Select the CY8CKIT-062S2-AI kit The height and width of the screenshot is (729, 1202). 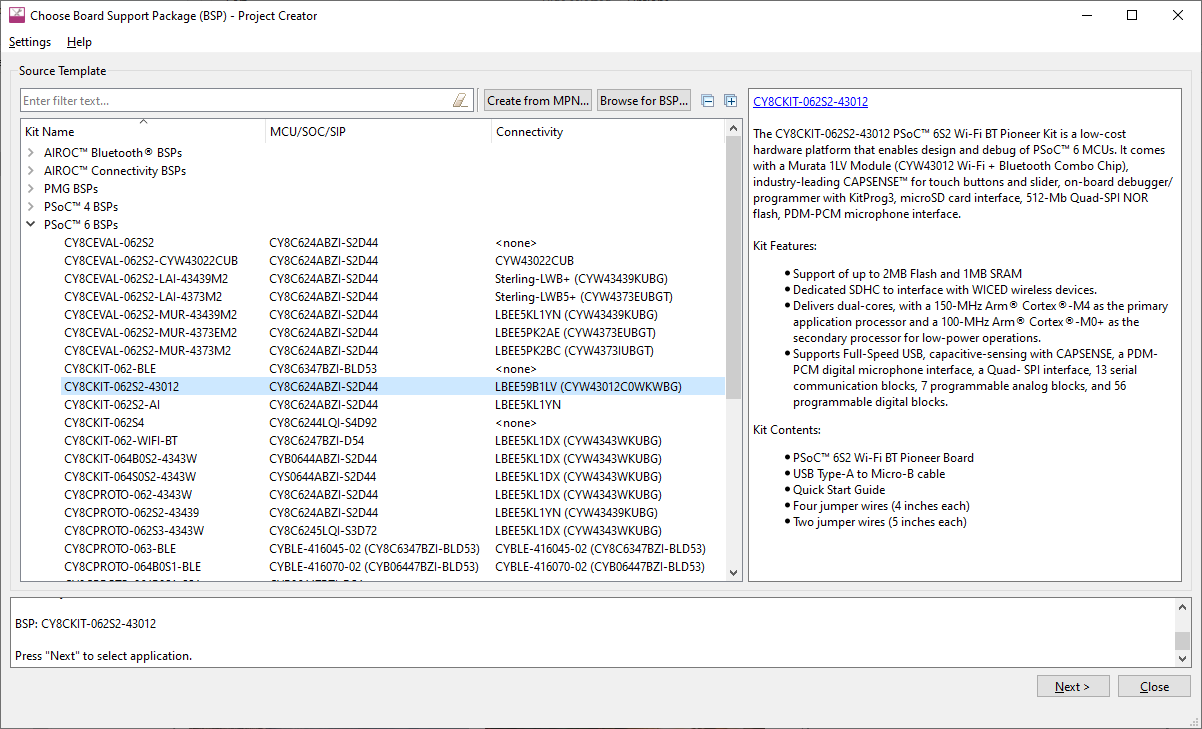point(112,405)
